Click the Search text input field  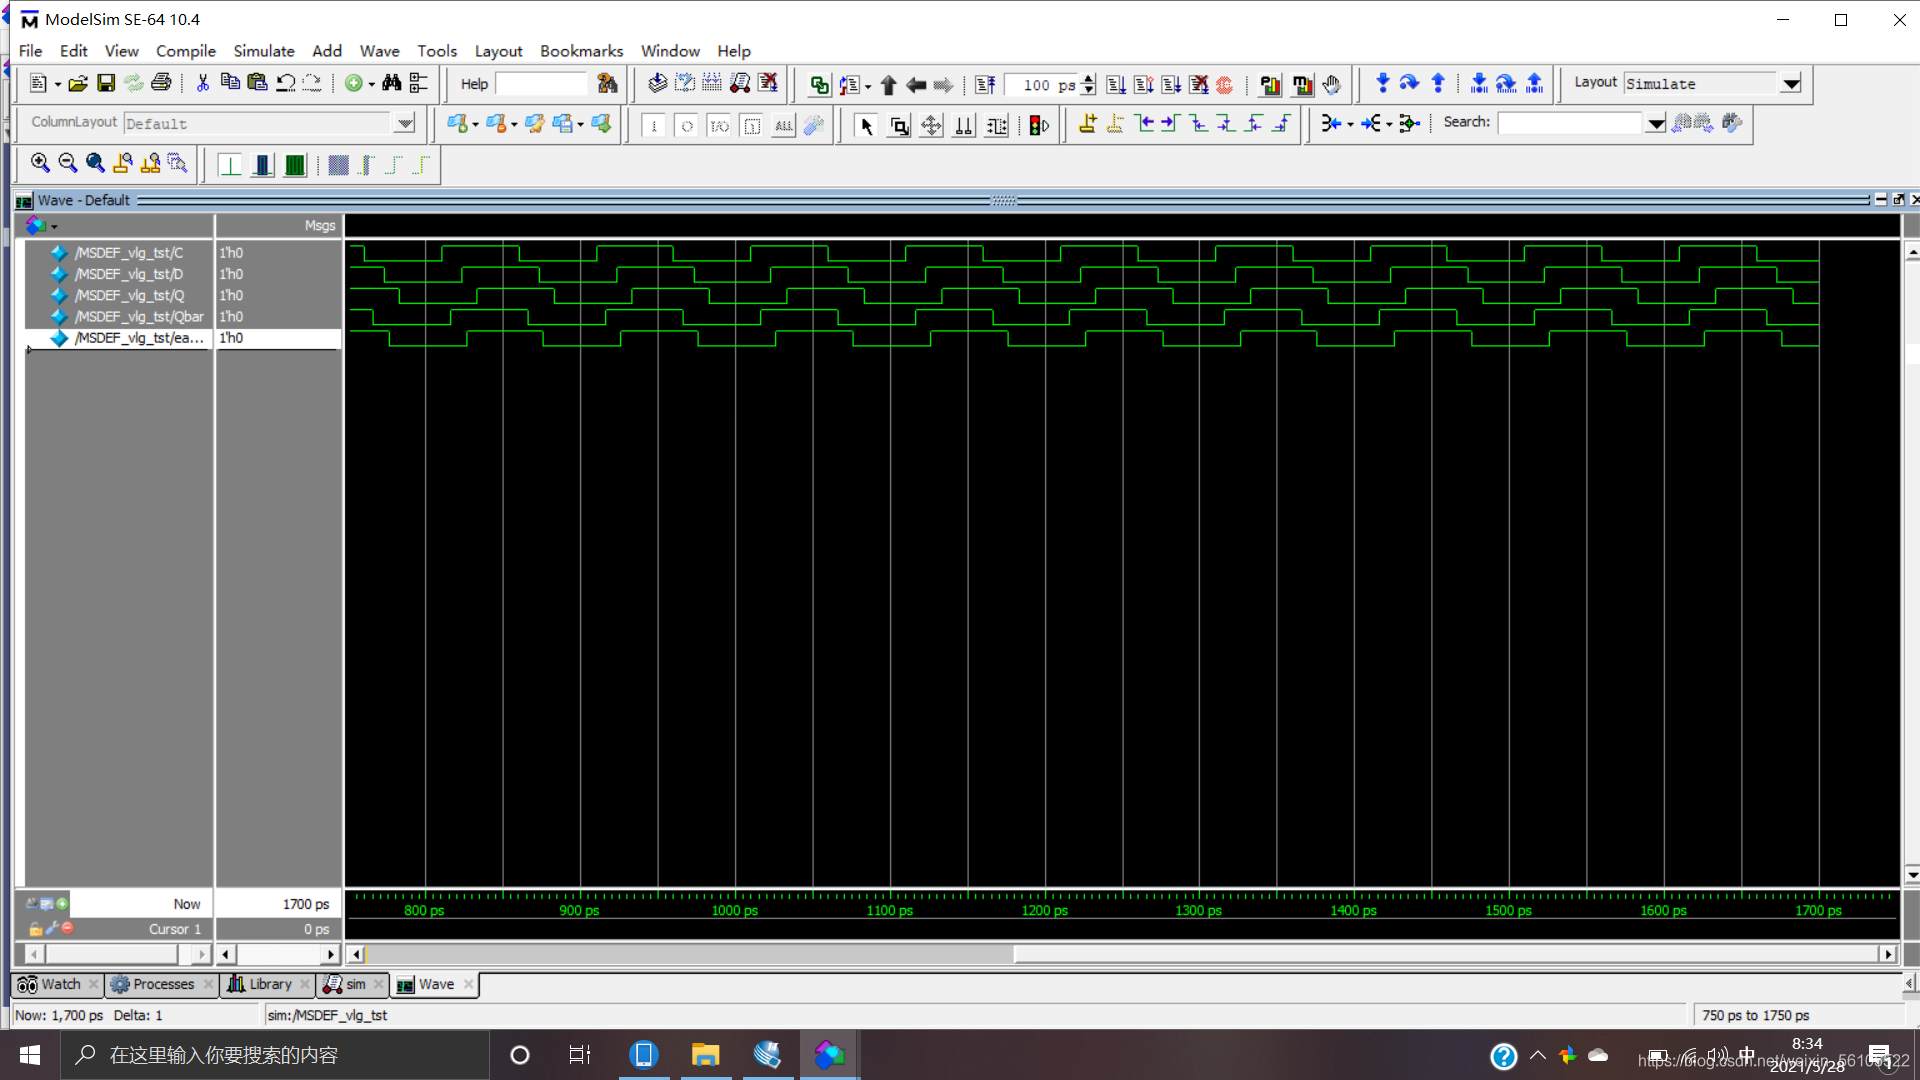pyautogui.click(x=1570, y=123)
